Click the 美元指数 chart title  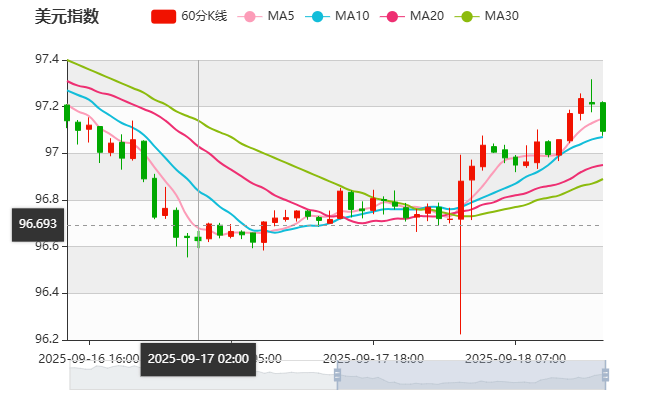67,16
